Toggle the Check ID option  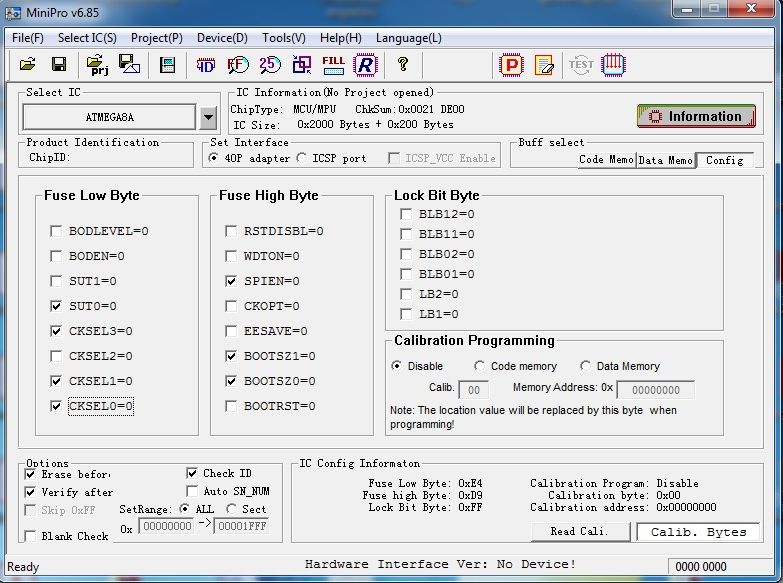(192, 473)
